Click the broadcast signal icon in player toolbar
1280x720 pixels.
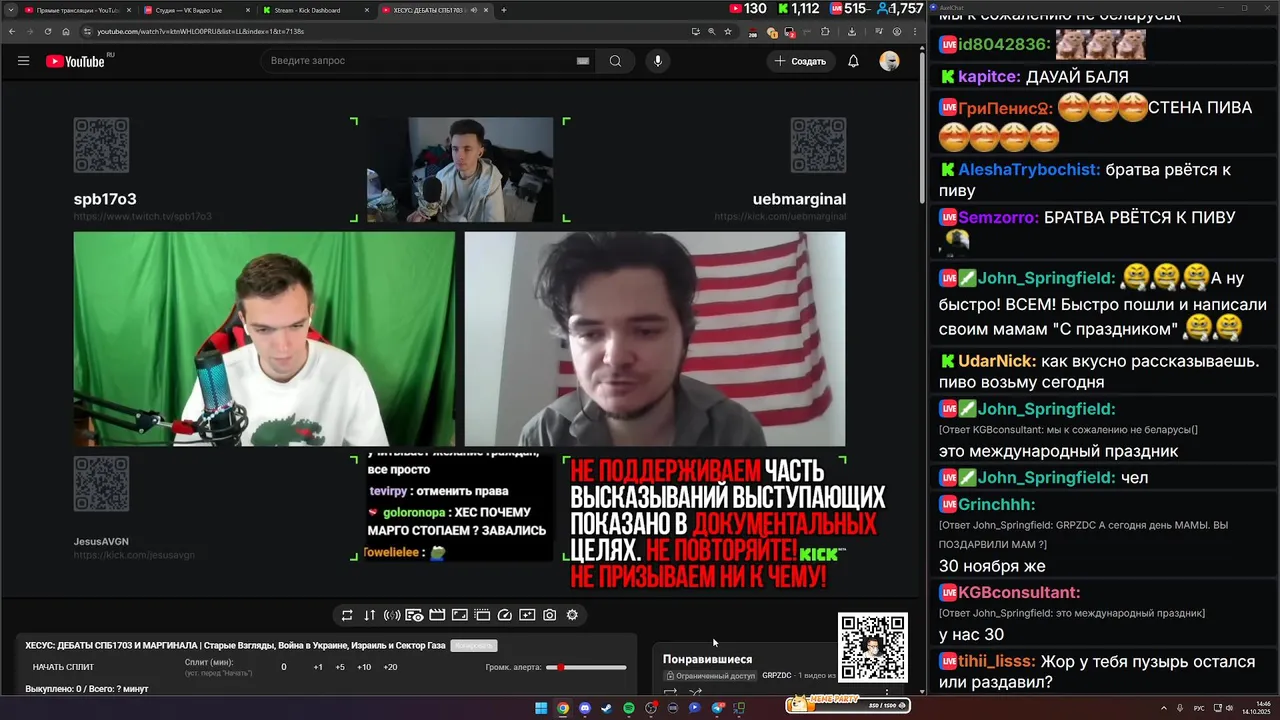pyautogui.click(x=392, y=615)
